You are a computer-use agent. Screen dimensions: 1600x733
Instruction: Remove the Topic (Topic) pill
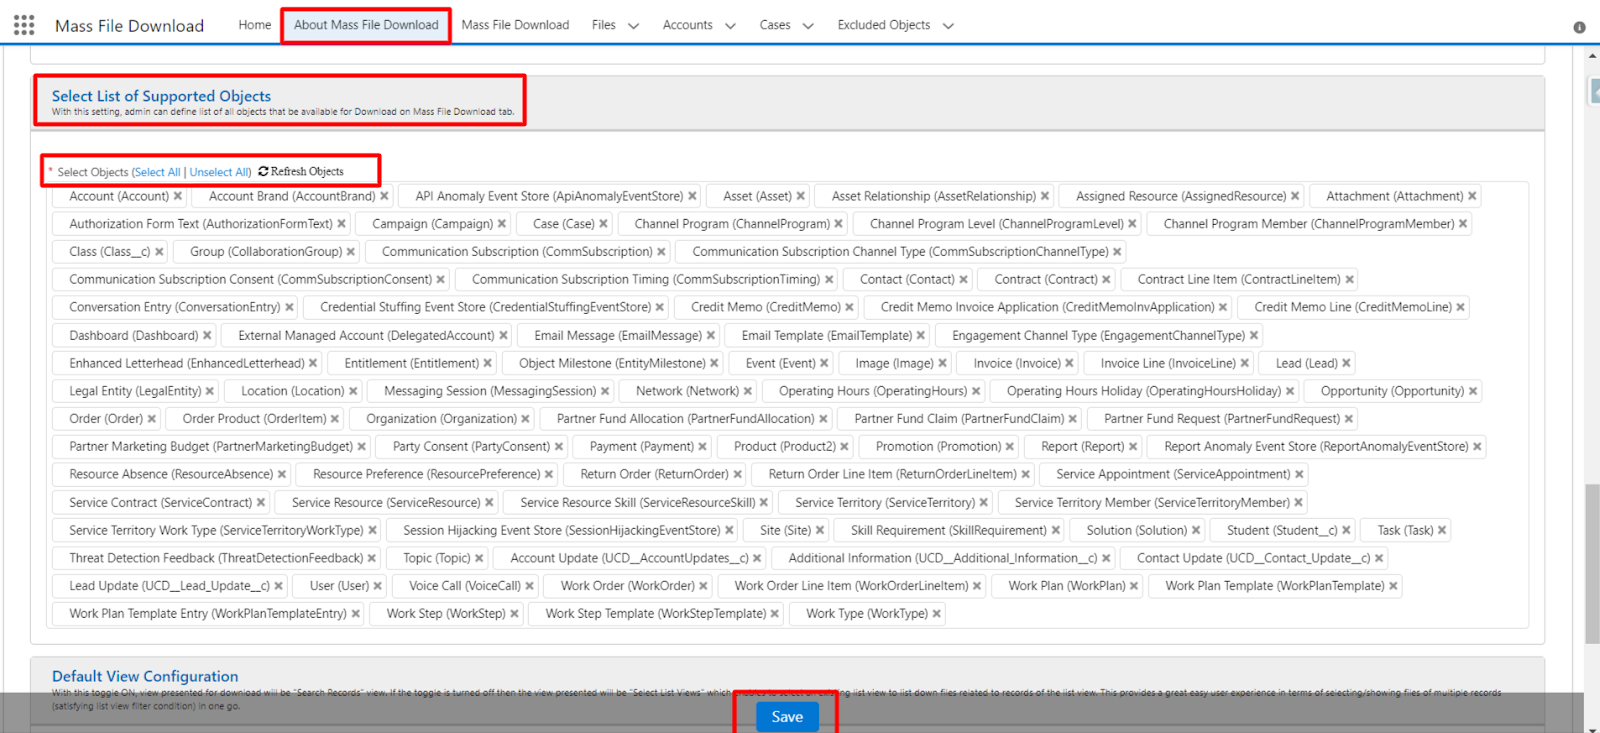tap(479, 559)
